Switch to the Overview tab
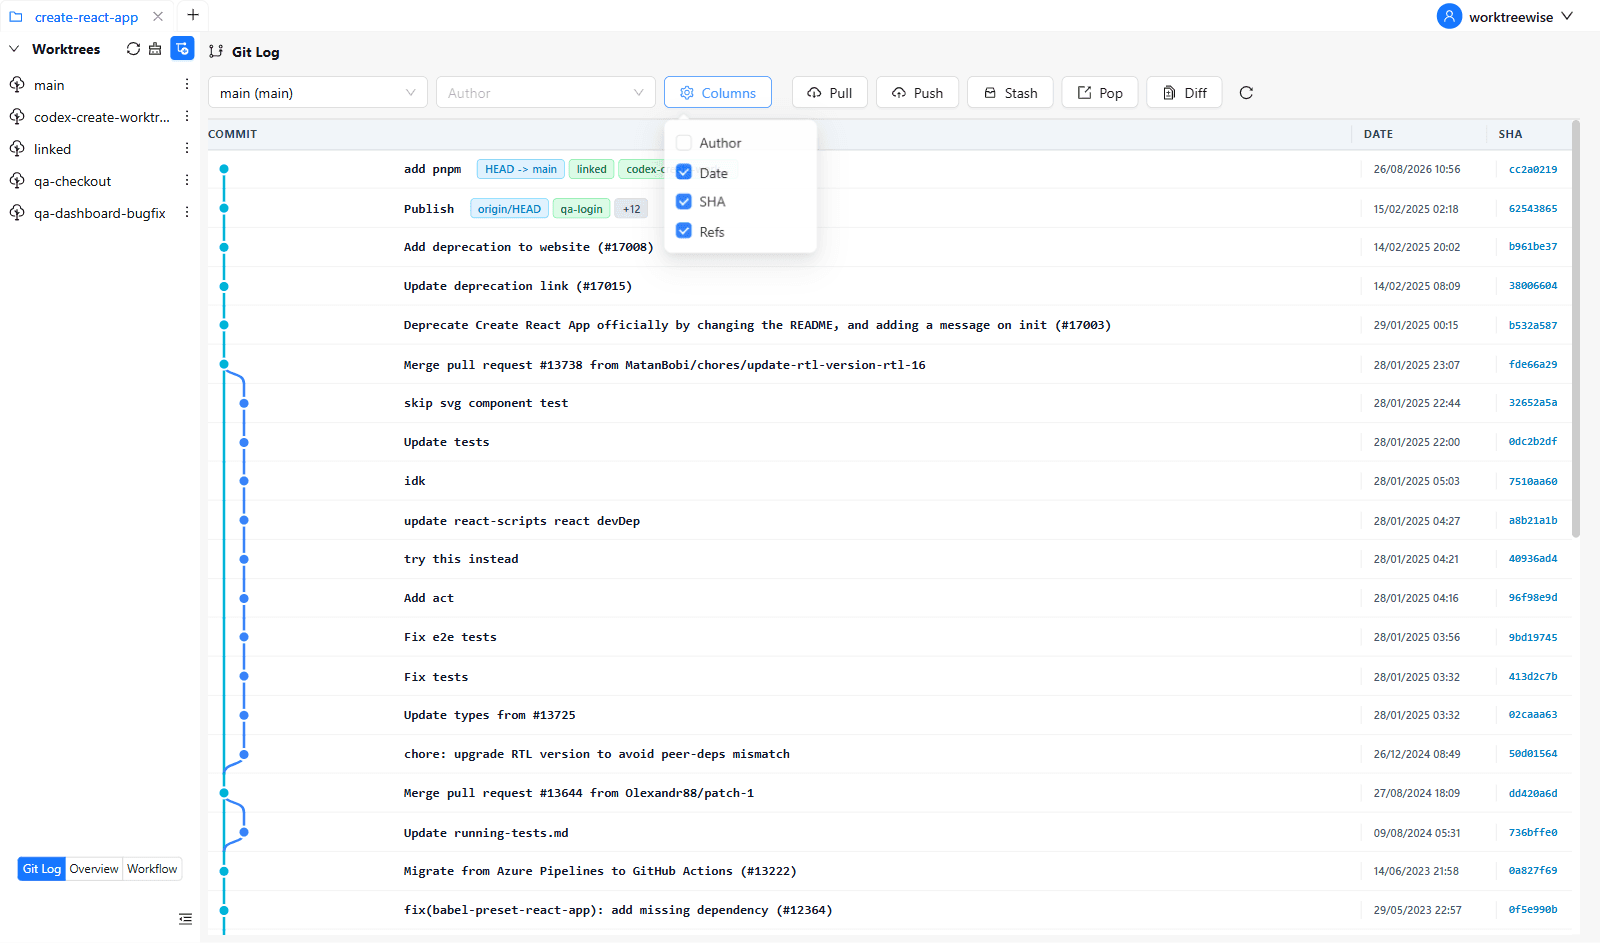This screenshot has height=950, width=1600. point(94,869)
